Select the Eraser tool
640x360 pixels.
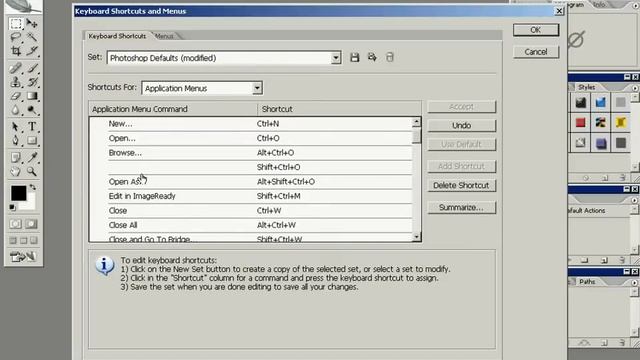[x=16, y=96]
